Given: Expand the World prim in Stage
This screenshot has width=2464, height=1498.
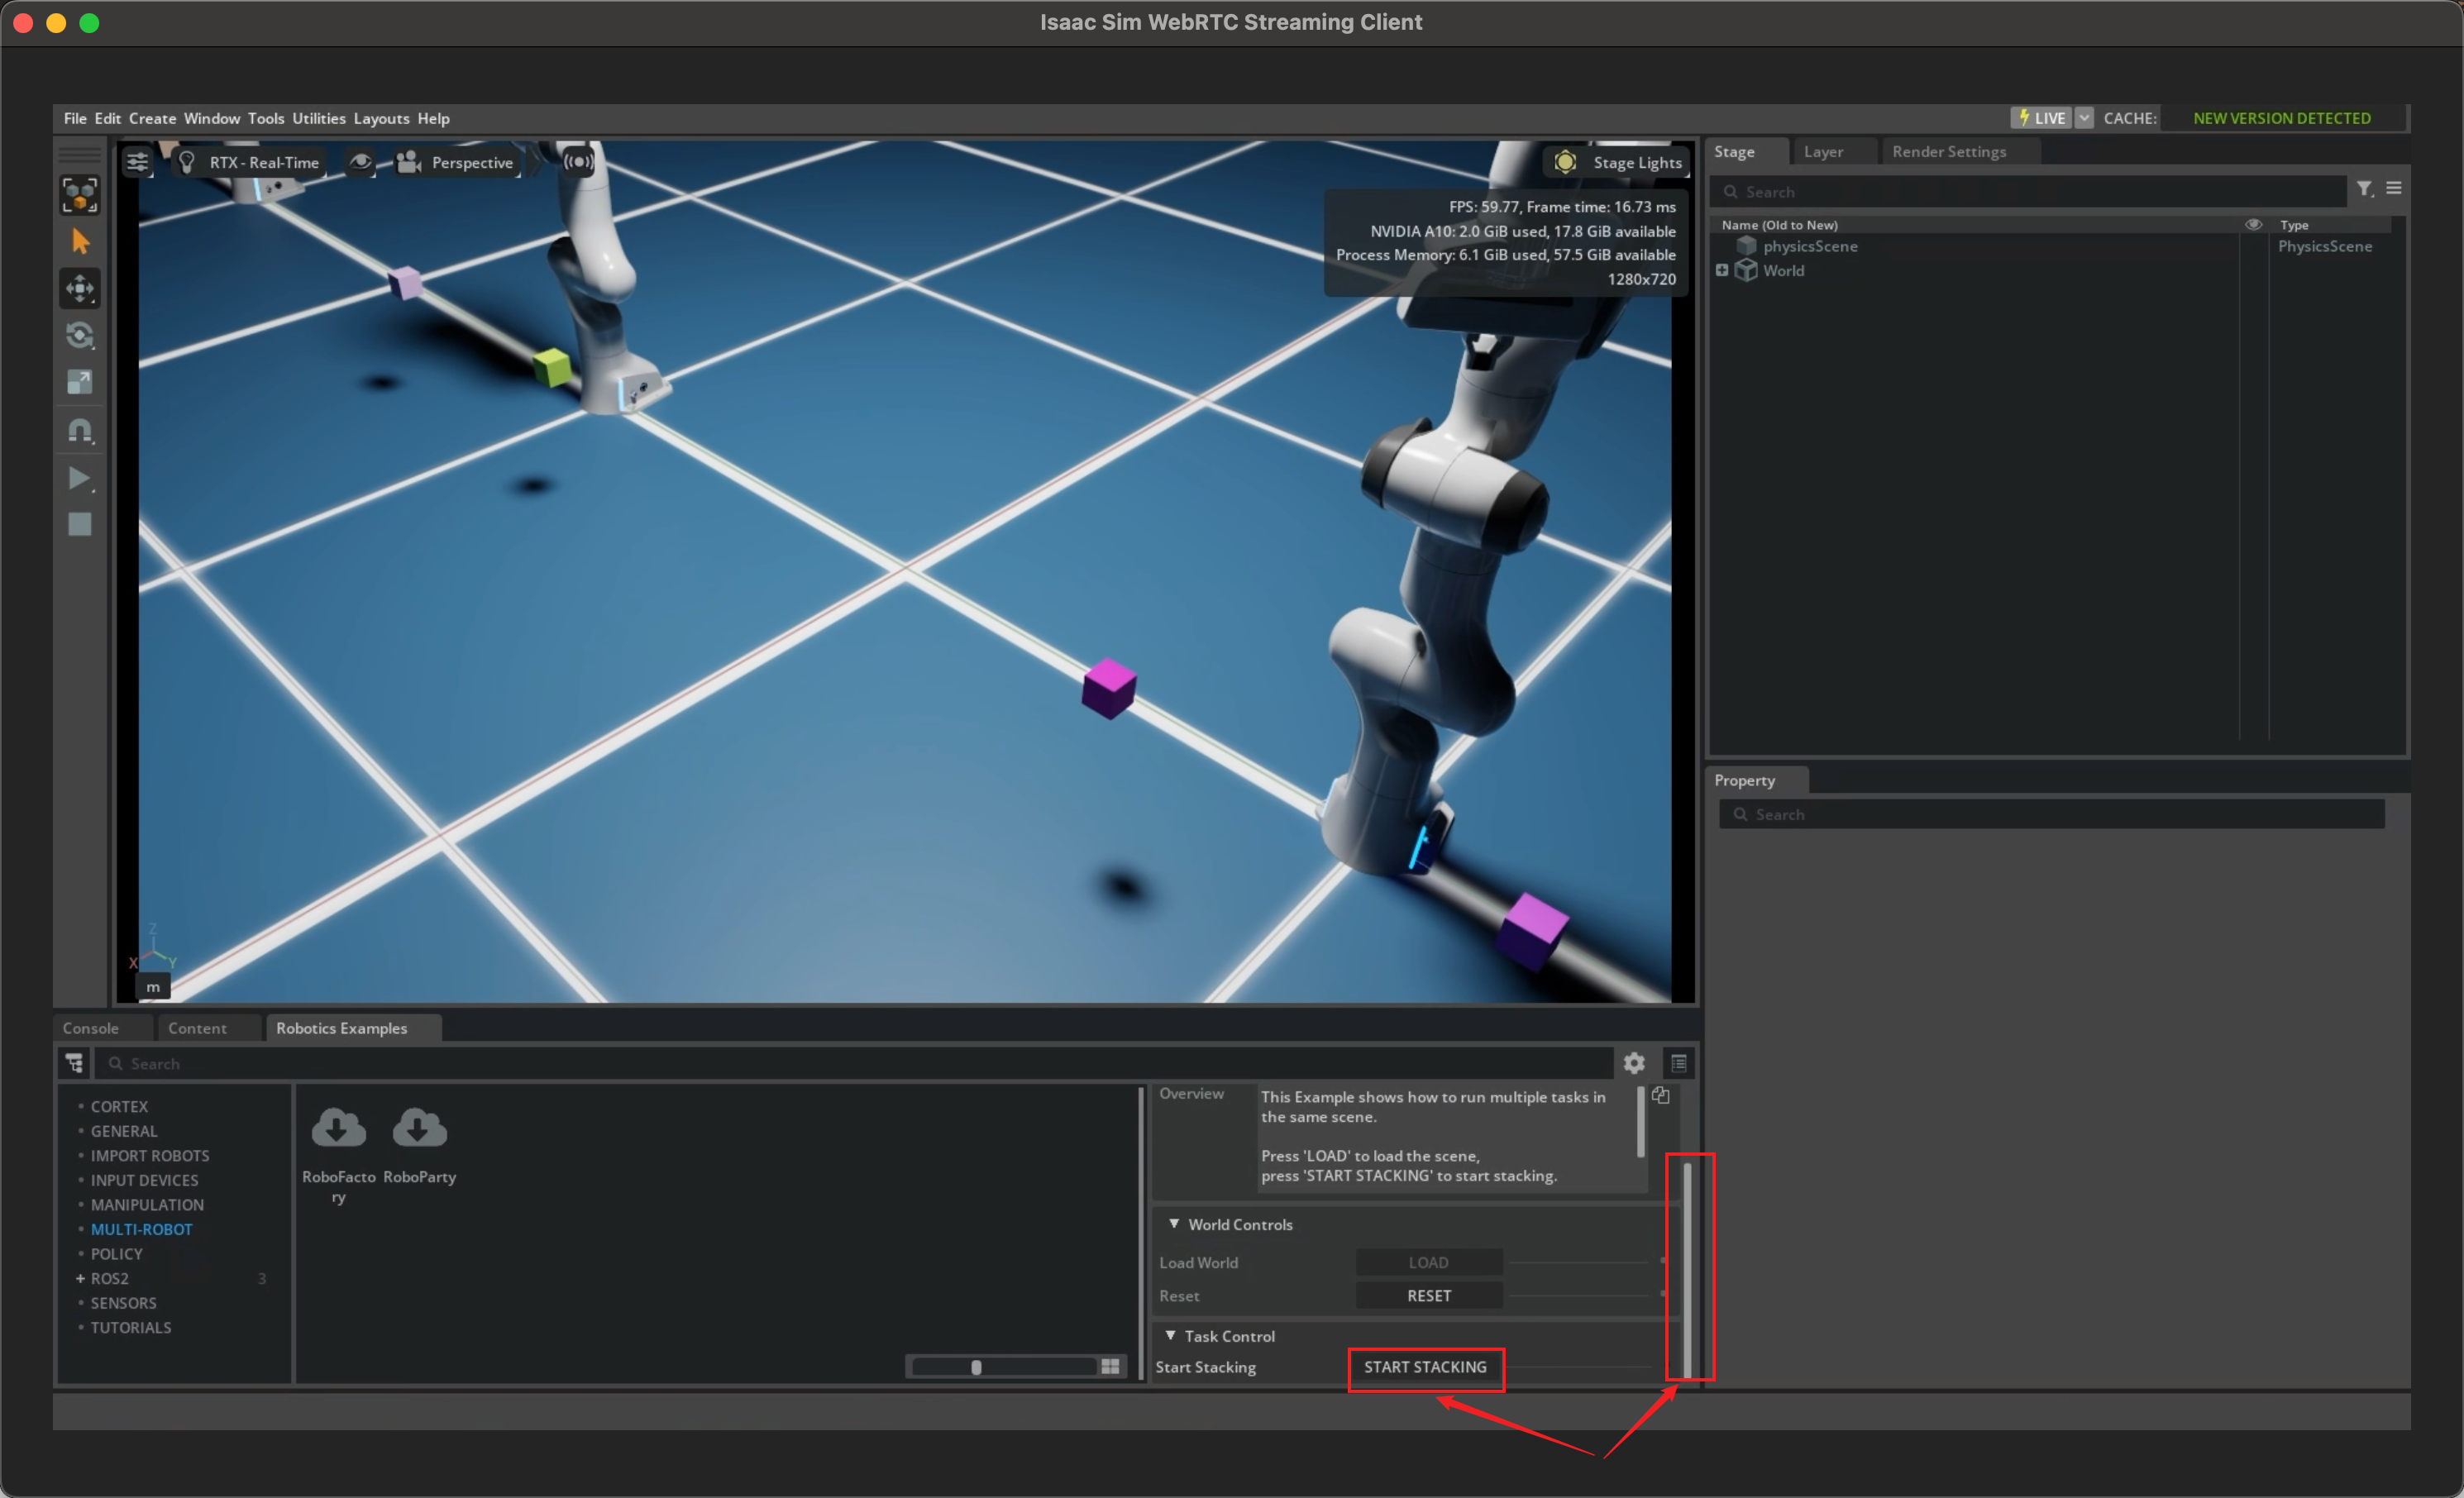Looking at the screenshot, I should pos(1722,271).
